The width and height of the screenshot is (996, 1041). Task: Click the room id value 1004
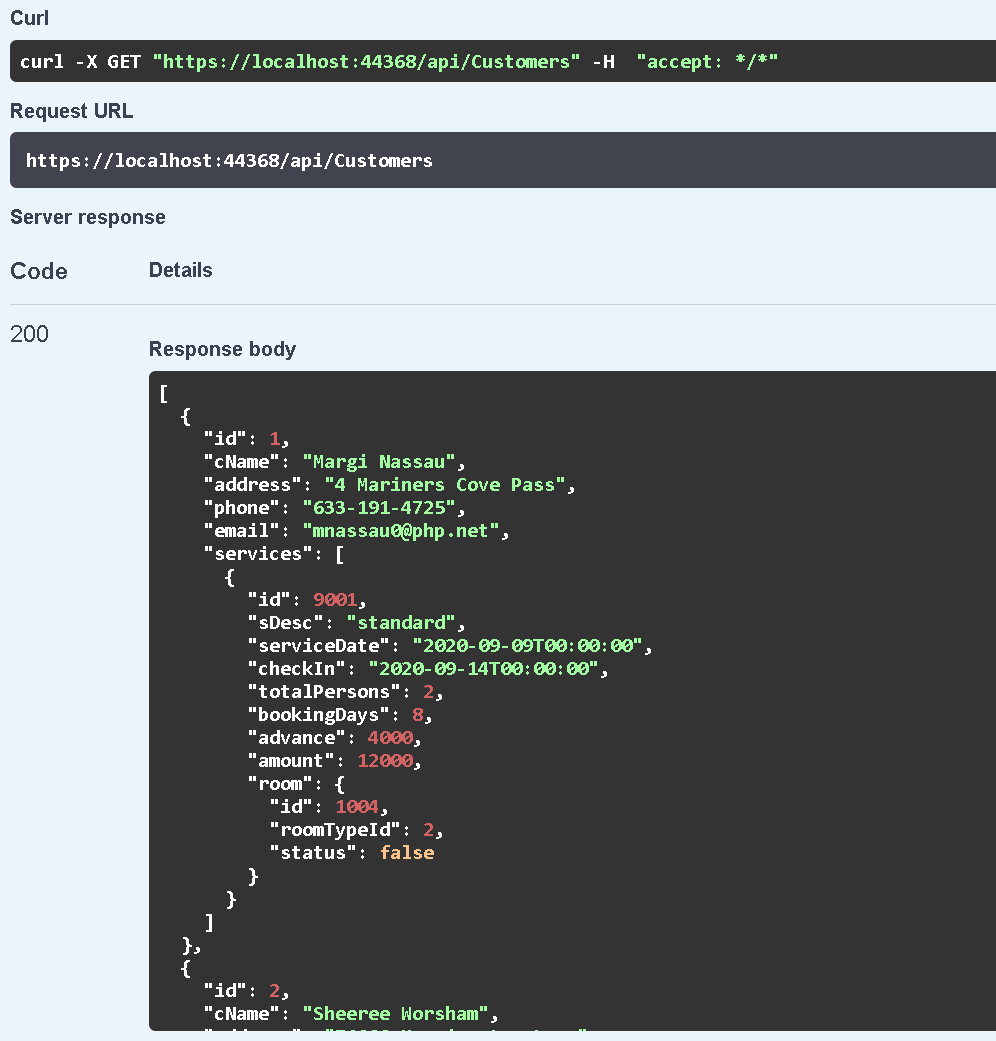[x=357, y=807]
